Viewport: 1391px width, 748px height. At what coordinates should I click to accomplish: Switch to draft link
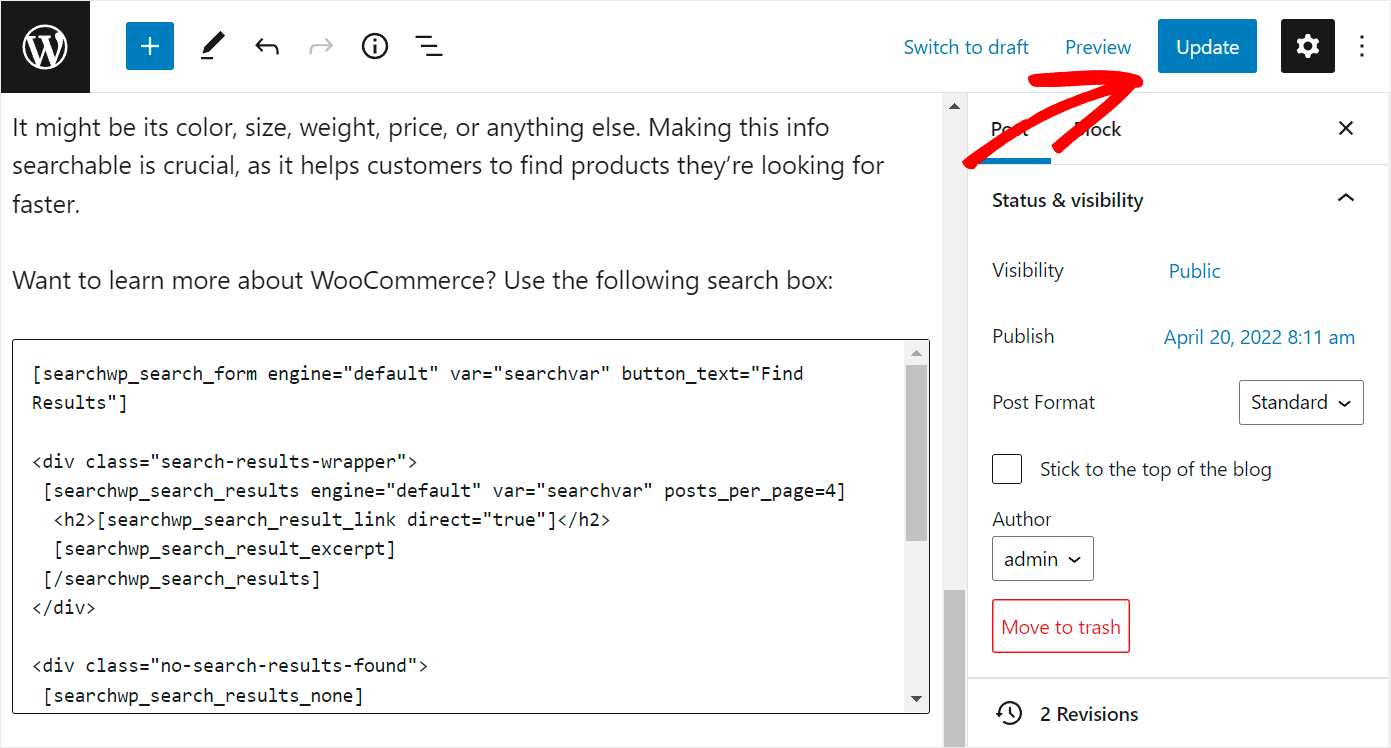[x=966, y=47]
